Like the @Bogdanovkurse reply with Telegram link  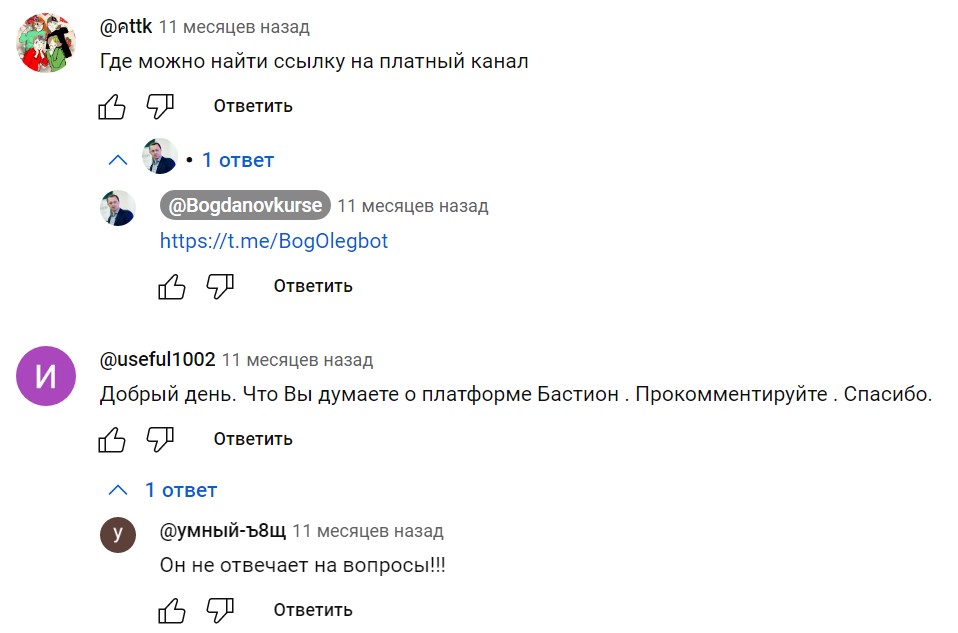[172, 287]
